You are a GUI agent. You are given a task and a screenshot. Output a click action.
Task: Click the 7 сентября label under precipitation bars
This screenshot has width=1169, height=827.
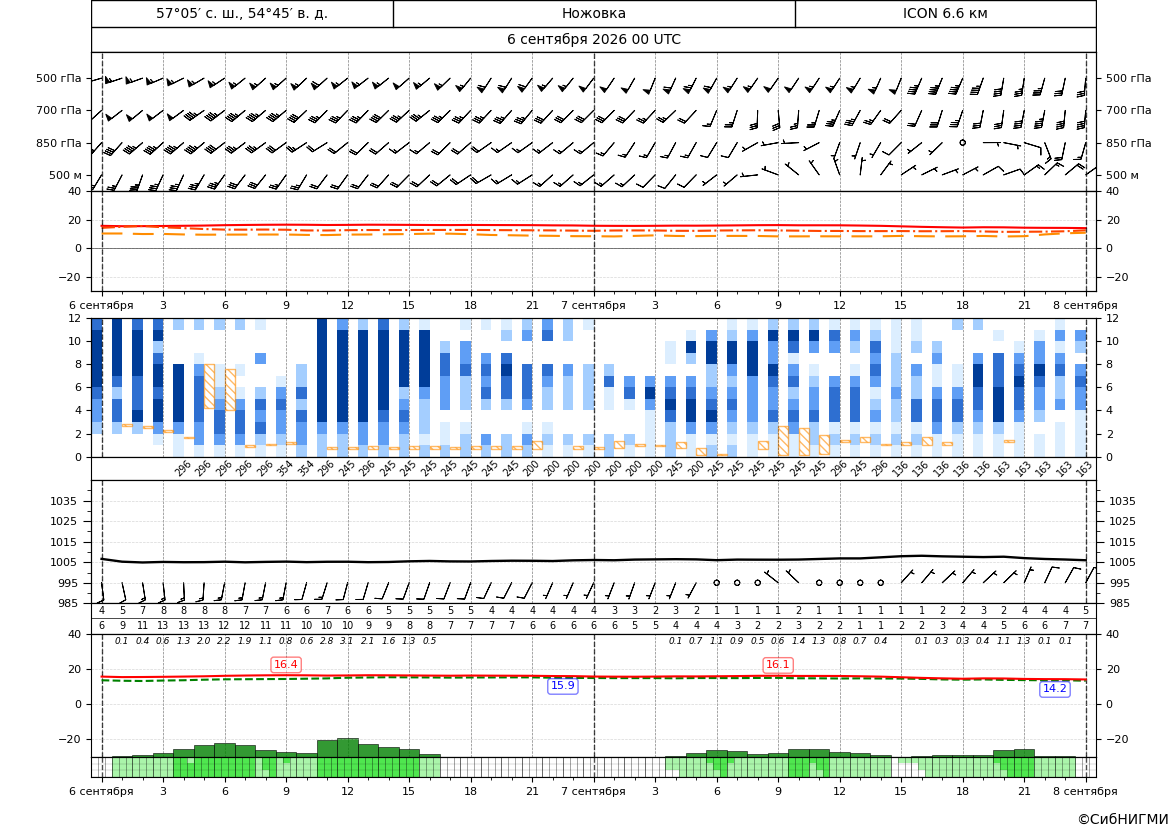pos(593,791)
